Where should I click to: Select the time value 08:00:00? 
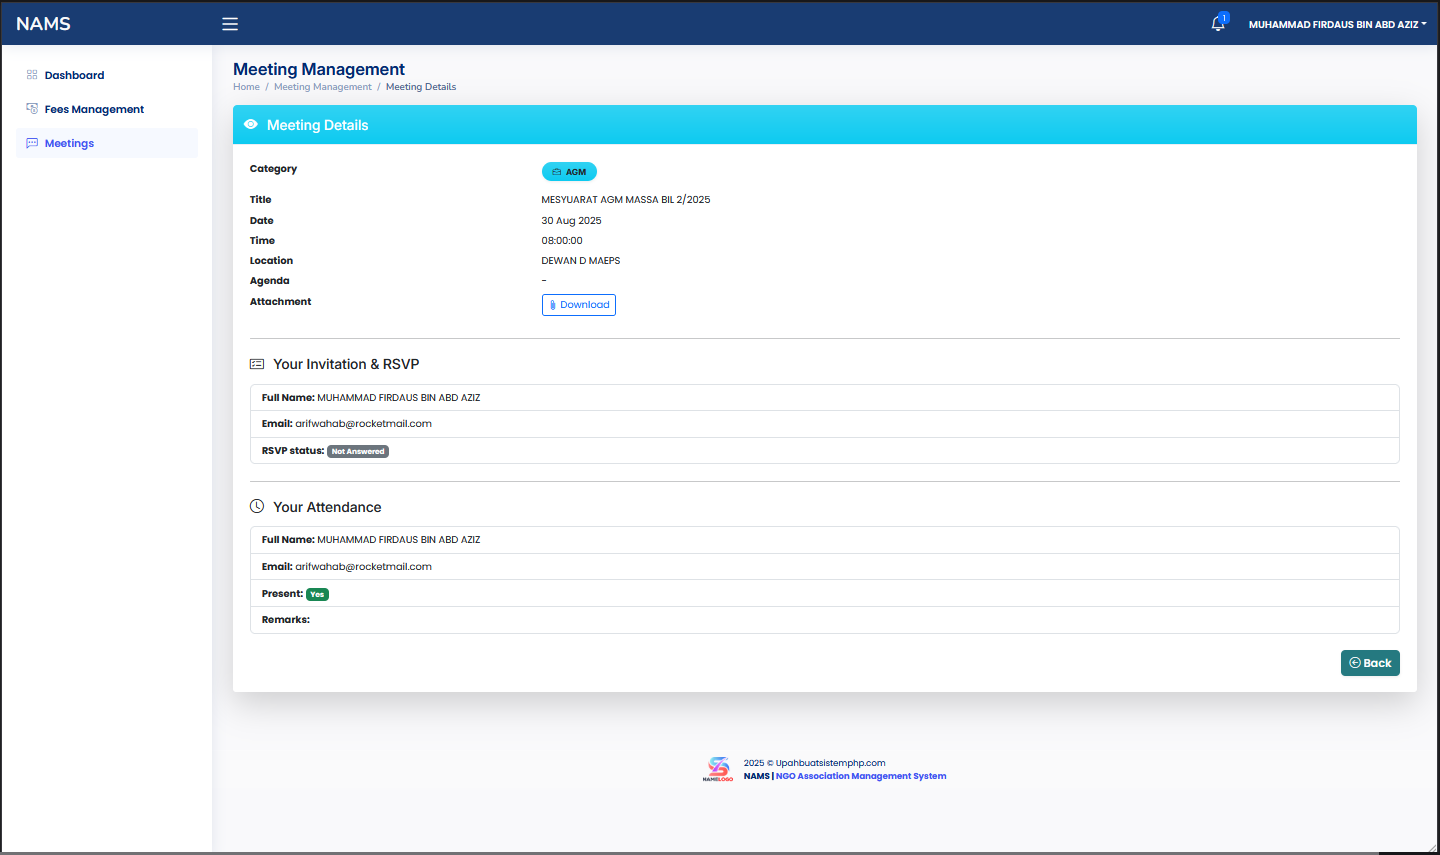click(562, 241)
